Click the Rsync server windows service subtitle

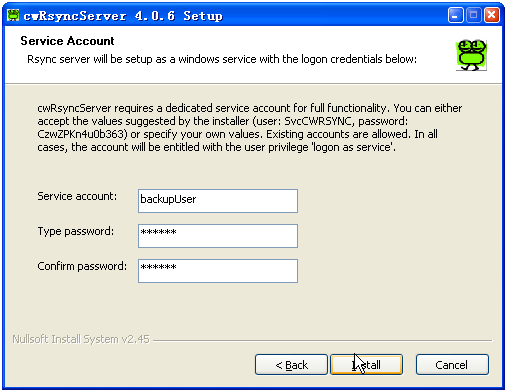(x=222, y=59)
